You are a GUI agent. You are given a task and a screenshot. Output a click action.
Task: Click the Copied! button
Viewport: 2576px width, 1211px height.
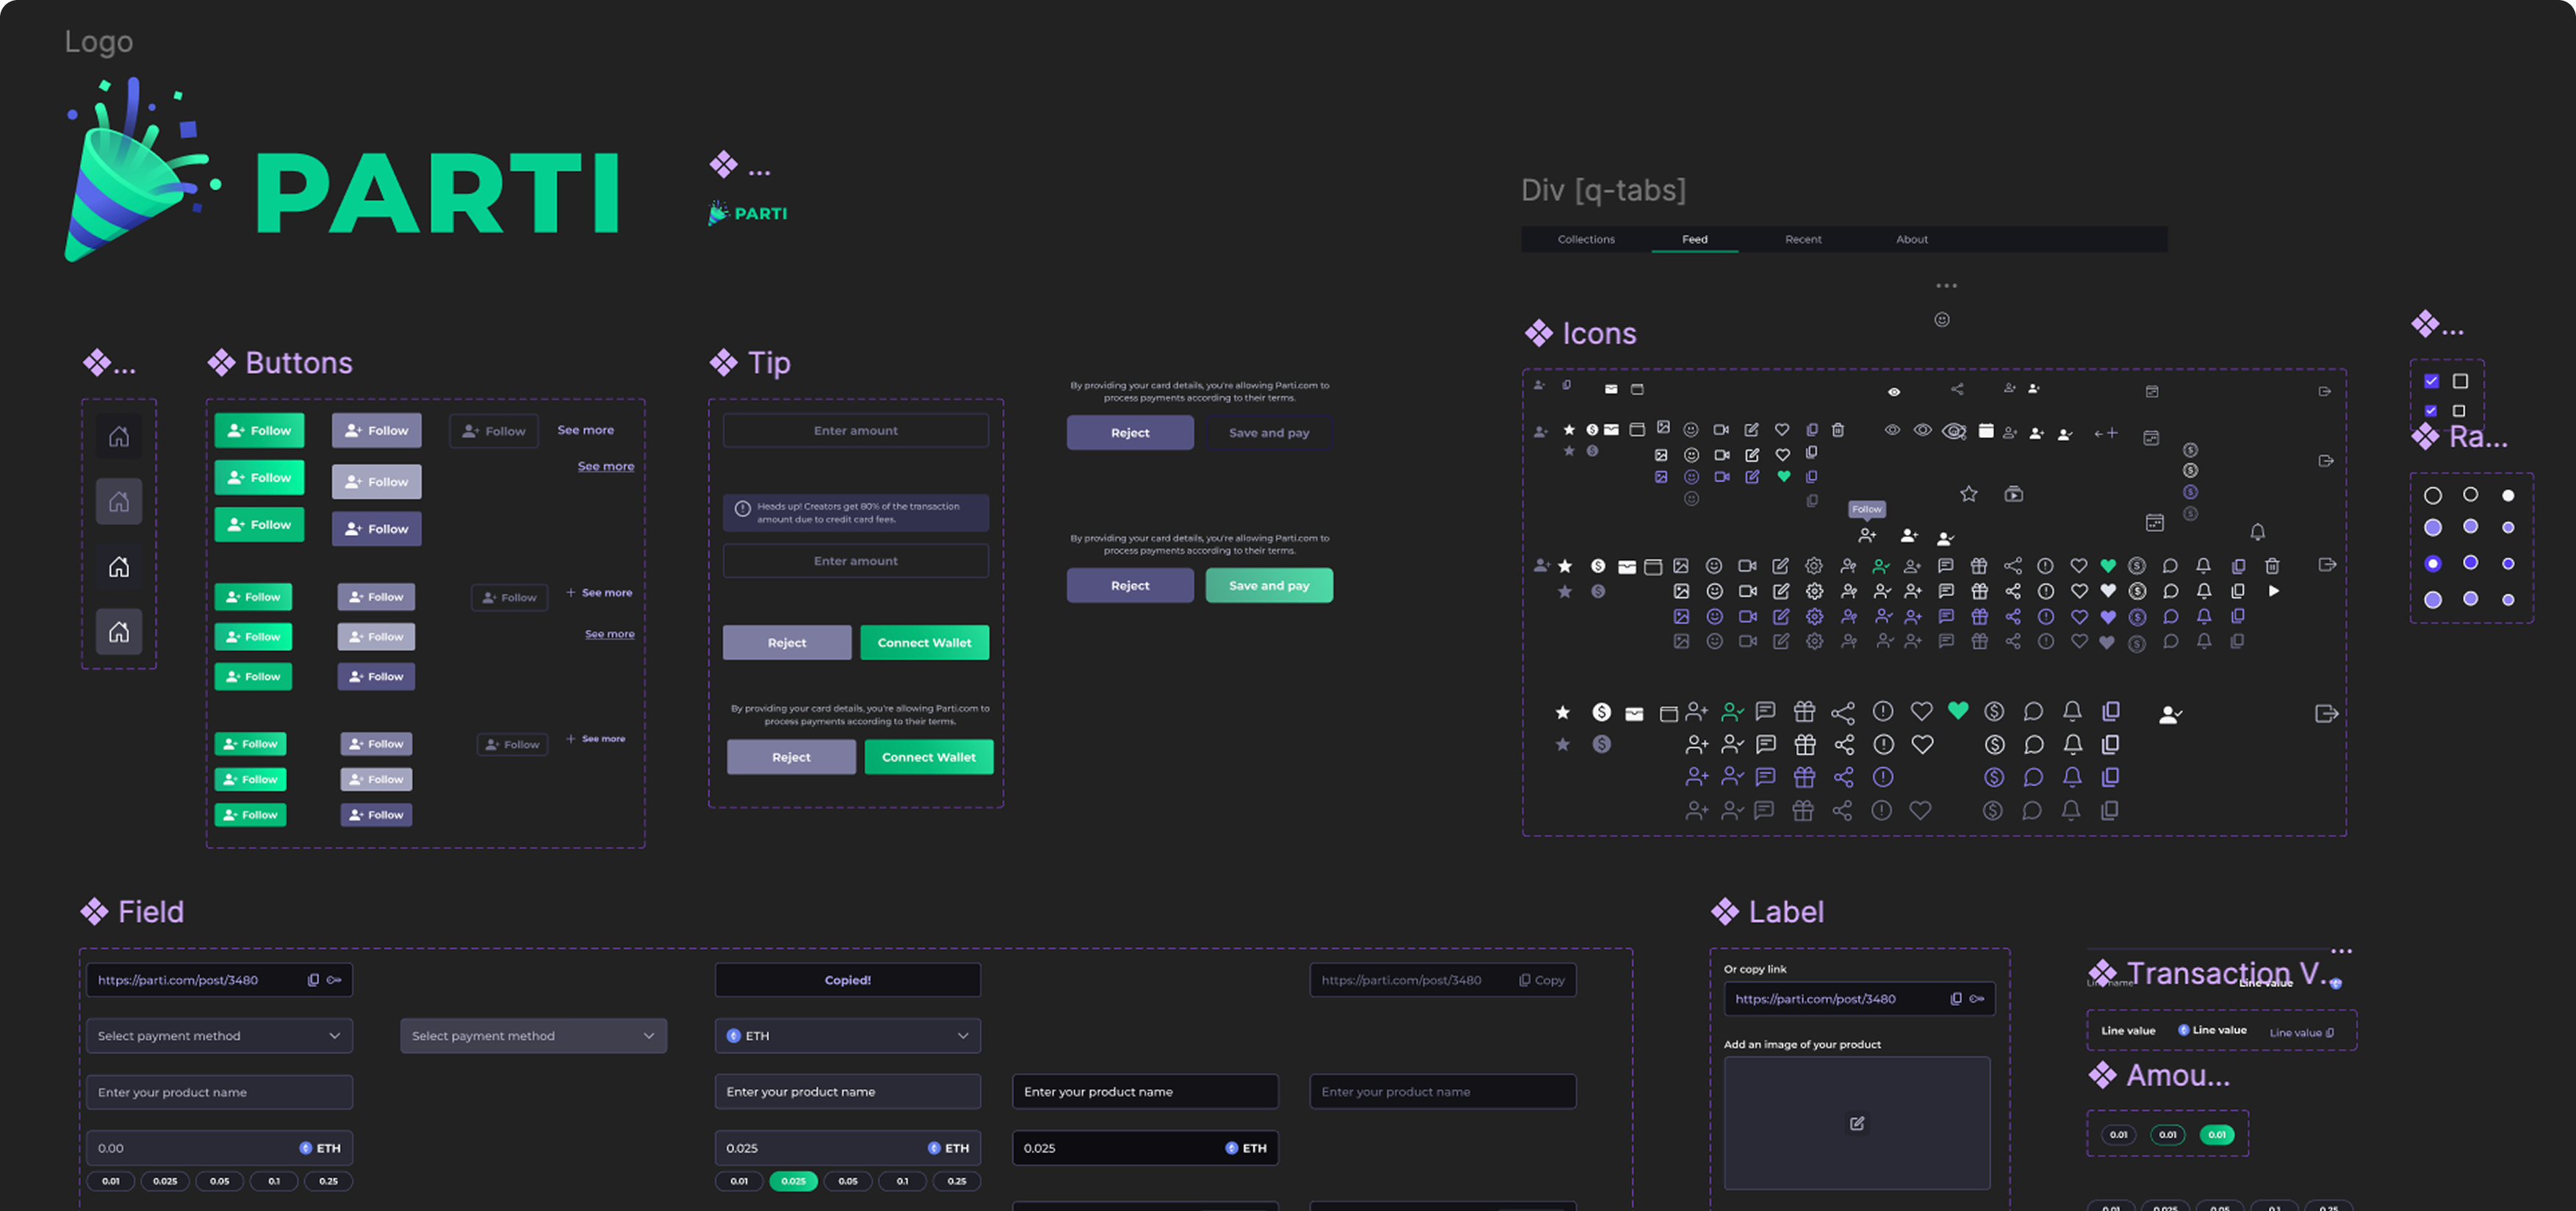pos(847,980)
